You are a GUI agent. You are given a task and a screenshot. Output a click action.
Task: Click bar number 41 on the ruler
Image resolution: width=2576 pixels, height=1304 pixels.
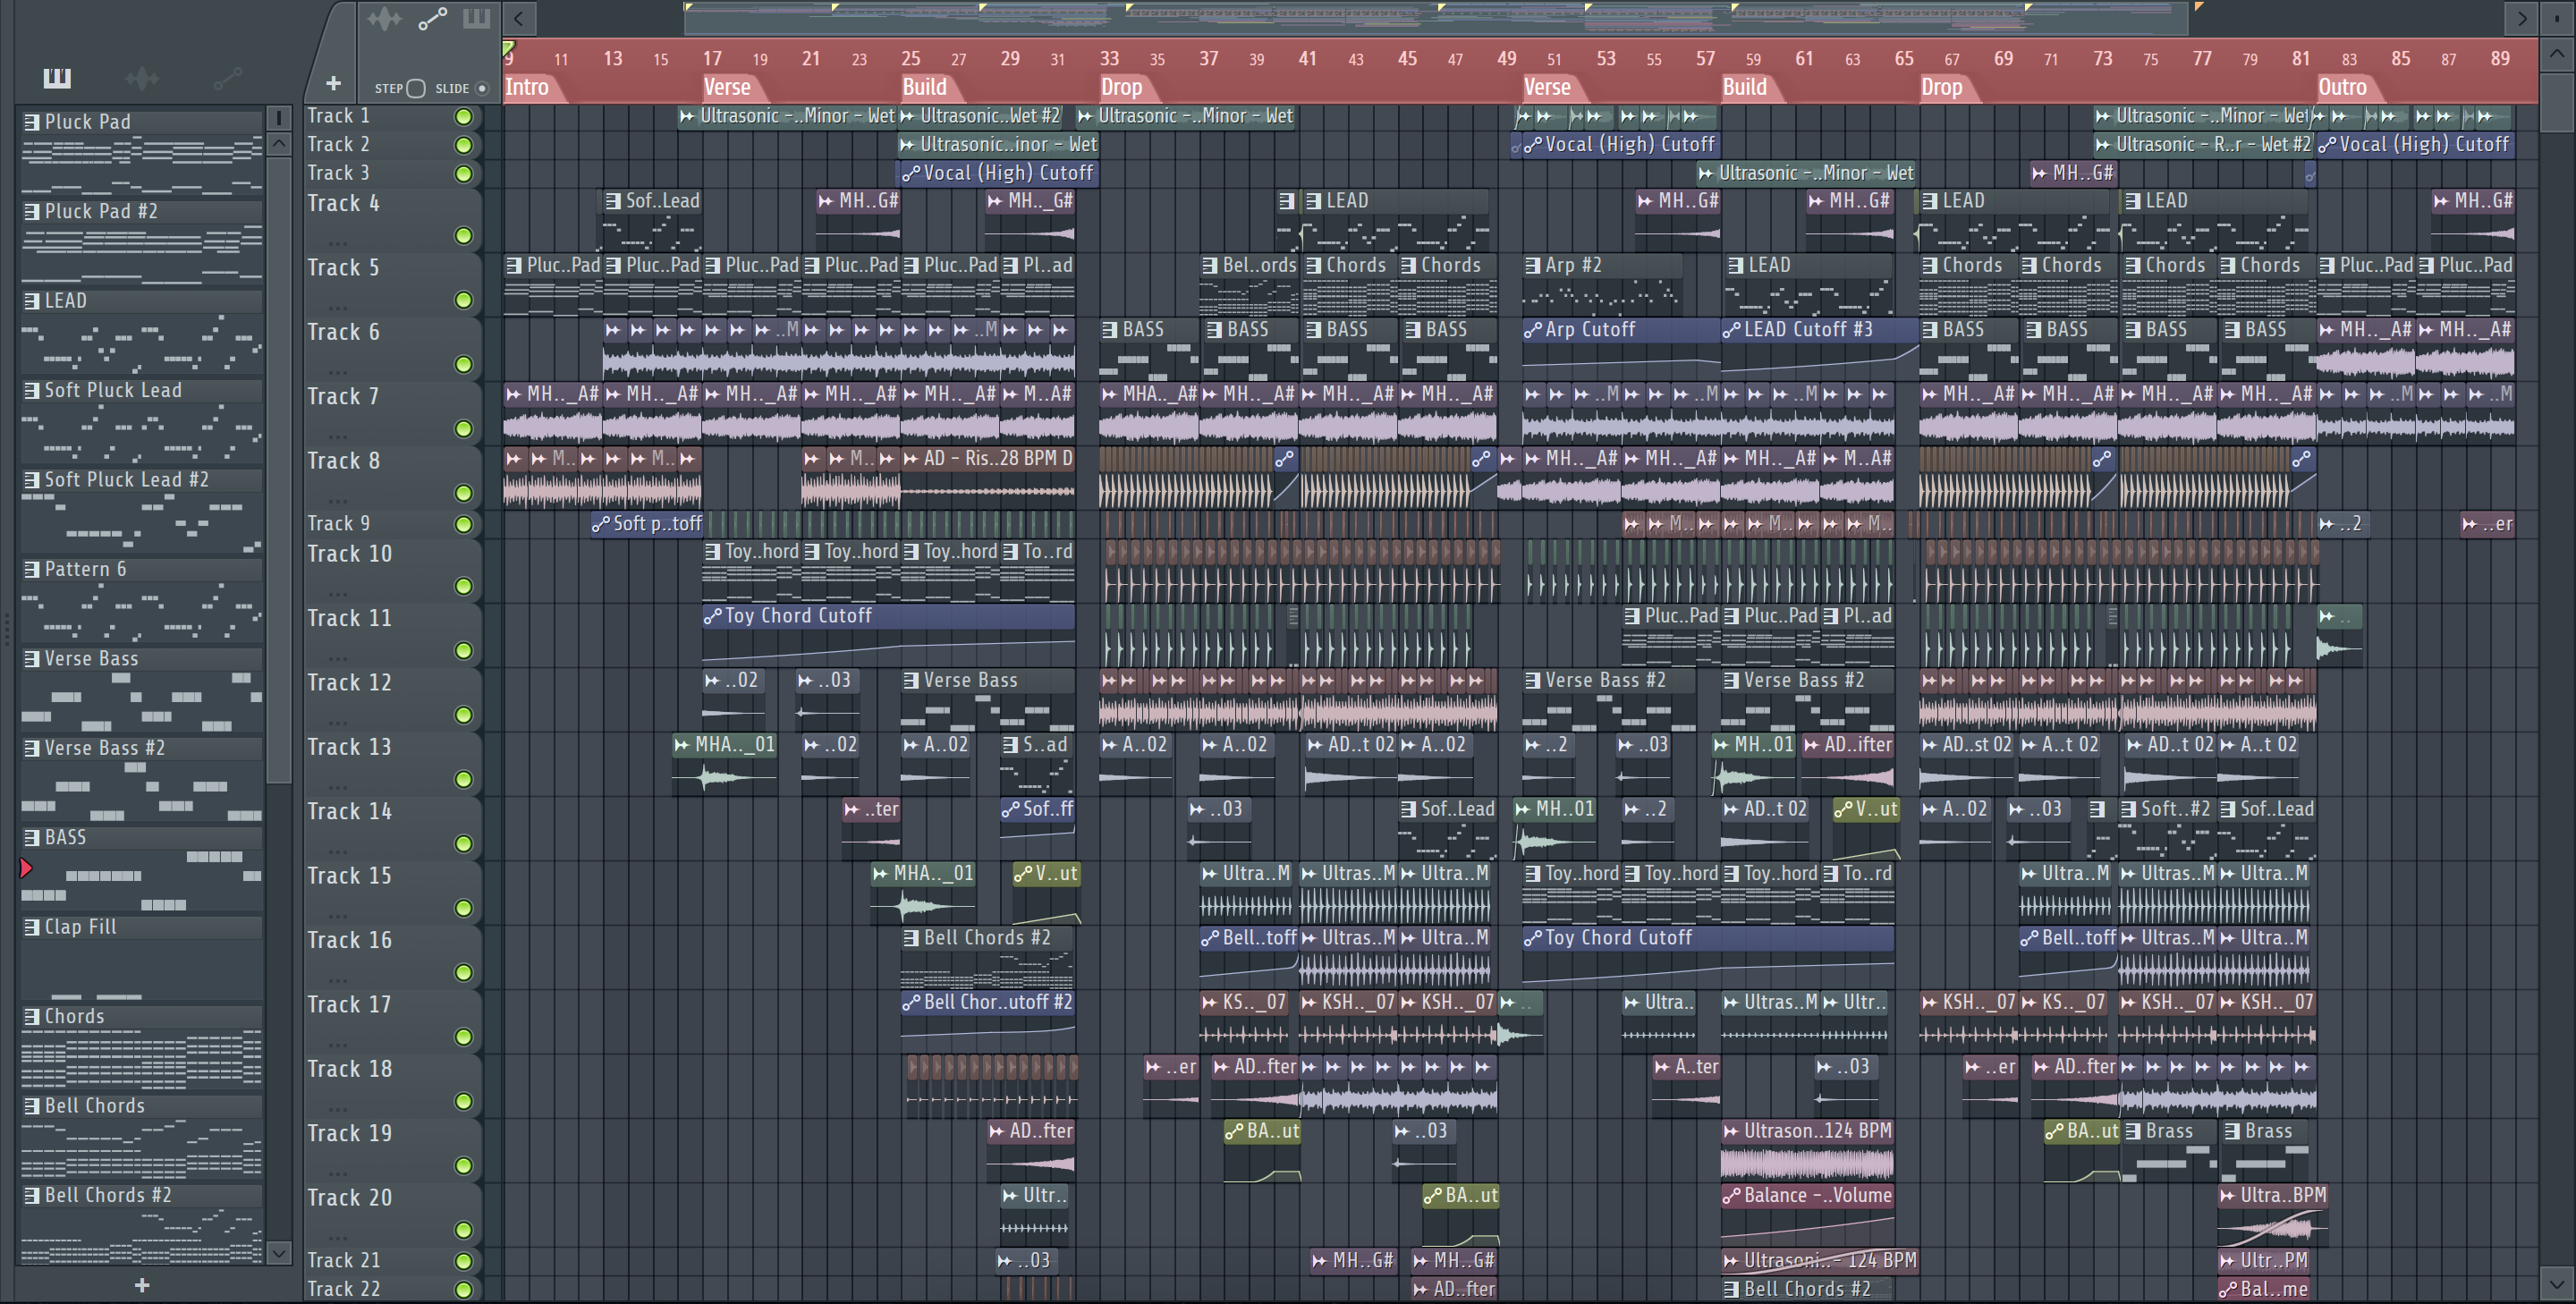click(x=1307, y=59)
